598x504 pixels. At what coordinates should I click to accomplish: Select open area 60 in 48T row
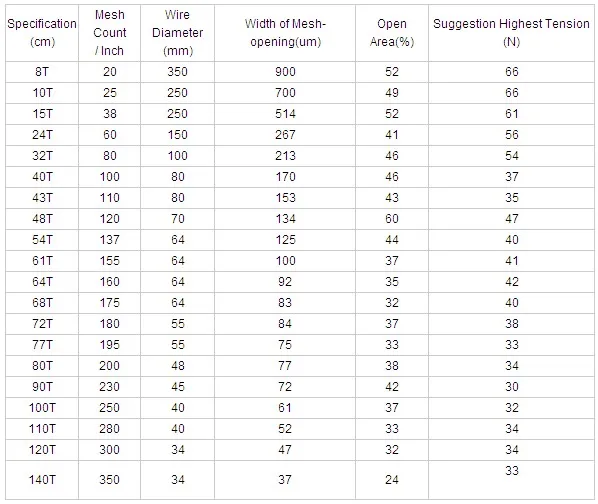(392, 219)
